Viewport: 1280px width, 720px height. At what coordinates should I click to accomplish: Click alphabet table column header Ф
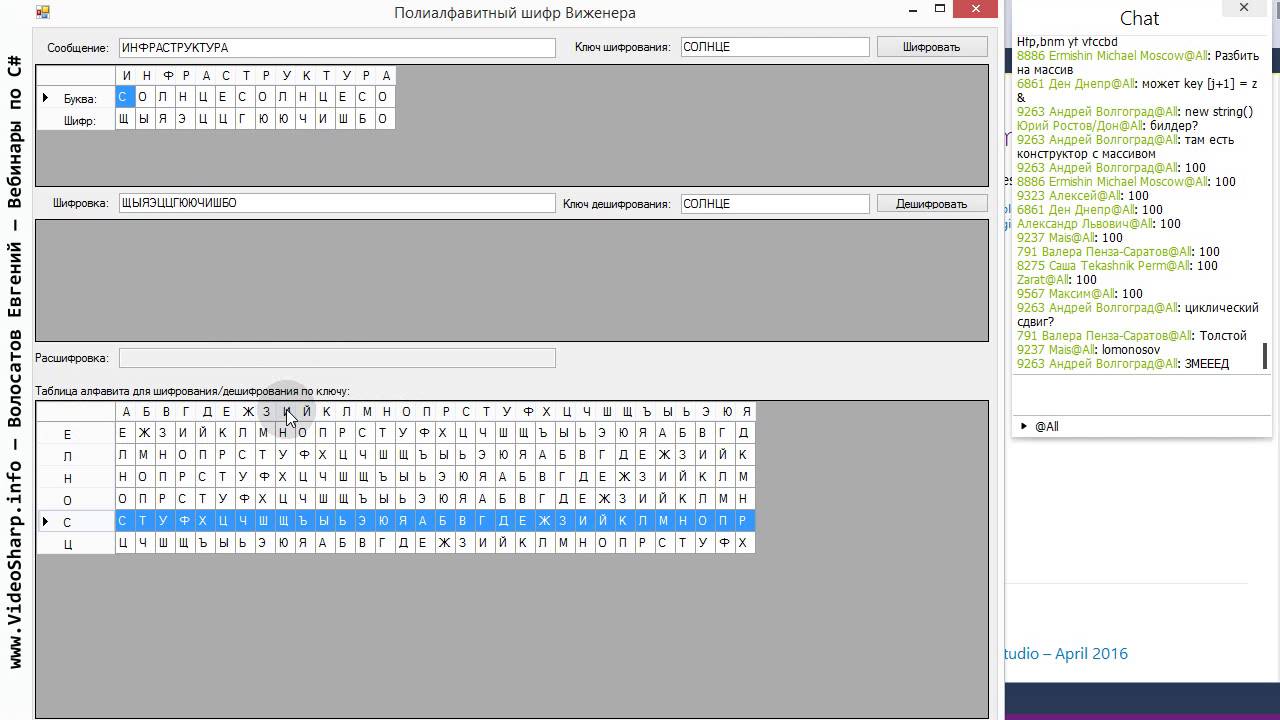[x=528, y=412]
